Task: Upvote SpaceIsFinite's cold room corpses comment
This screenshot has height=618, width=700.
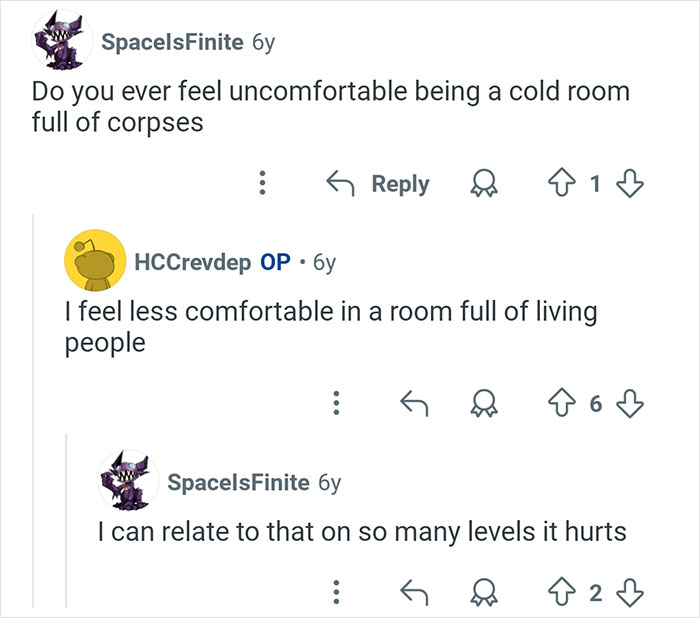Action: pos(561,184)
